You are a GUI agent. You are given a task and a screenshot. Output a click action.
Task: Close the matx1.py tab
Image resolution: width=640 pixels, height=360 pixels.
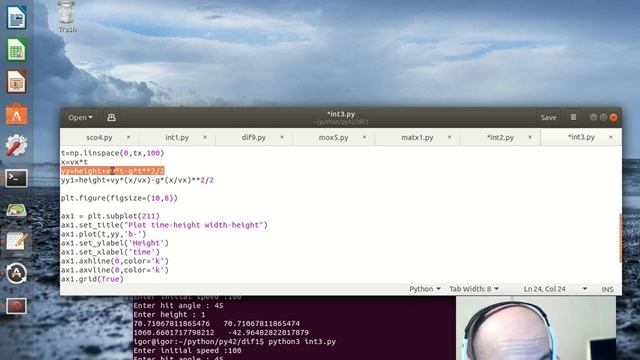449,138
